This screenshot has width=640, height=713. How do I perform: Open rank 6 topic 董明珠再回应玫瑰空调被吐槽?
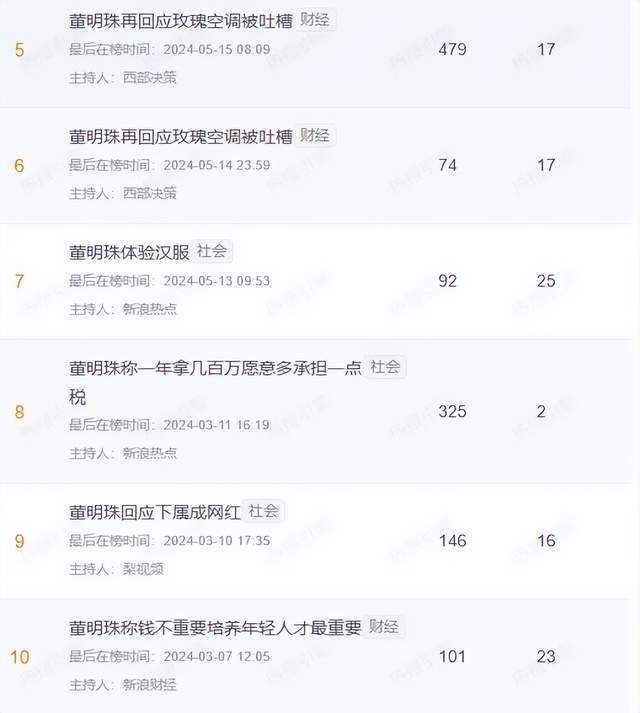(x=181, y=136)
